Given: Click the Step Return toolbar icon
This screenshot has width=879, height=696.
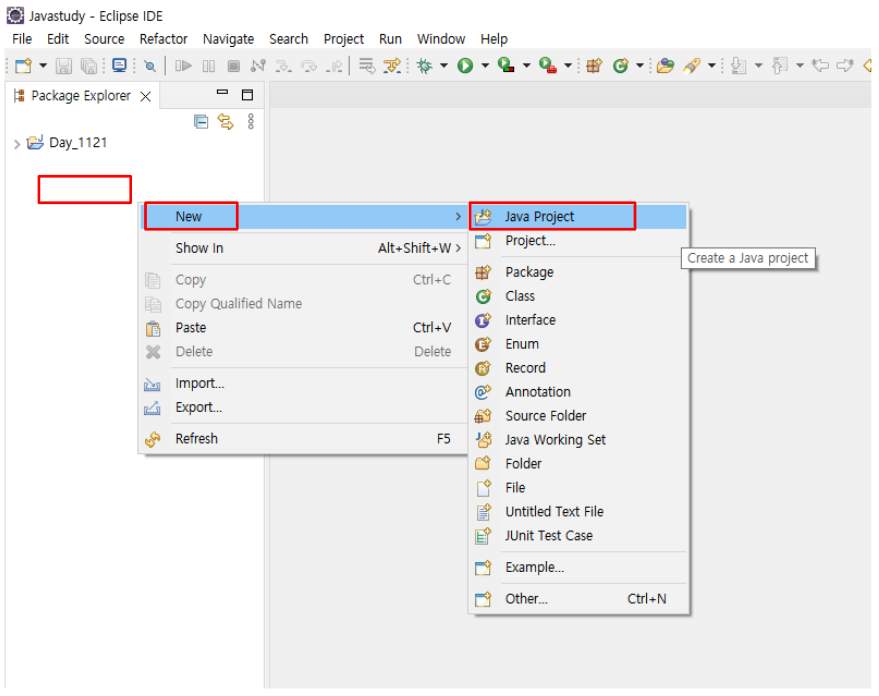Looking at the screenshot, I should pyautogui.click(x=334, y=66).
